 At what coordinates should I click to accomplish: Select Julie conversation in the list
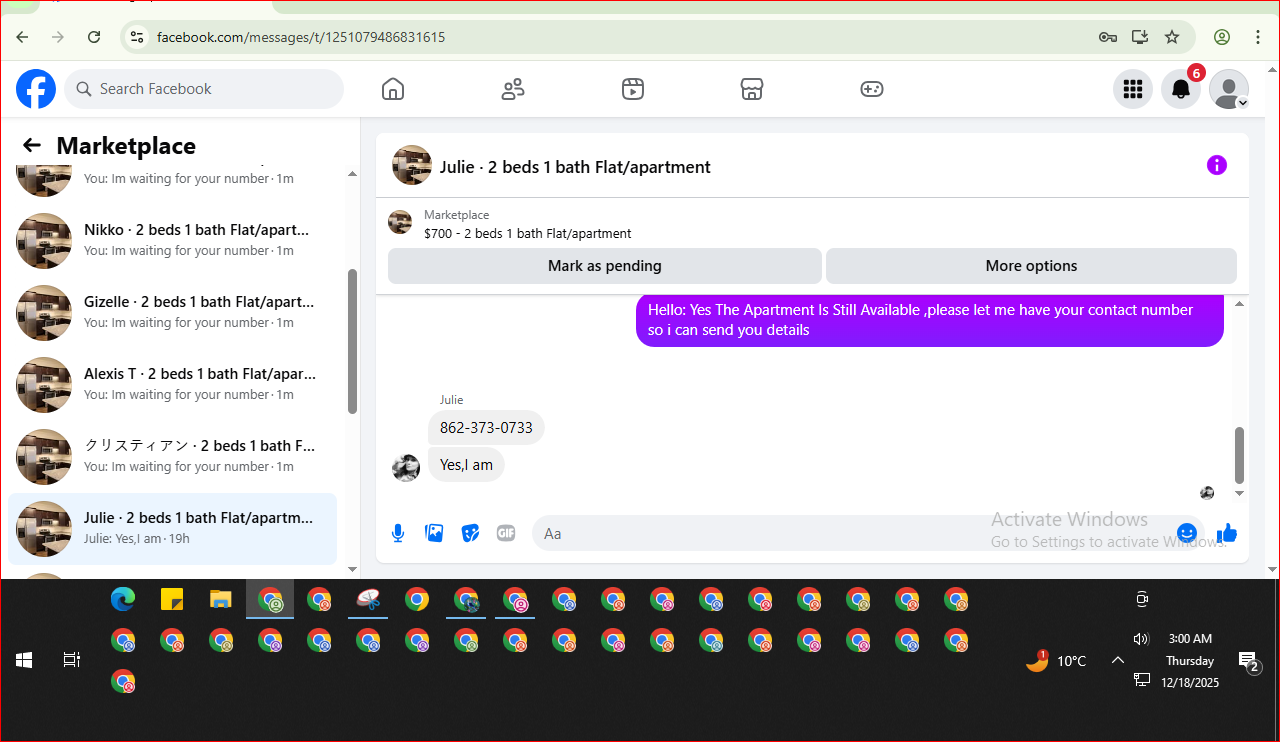(x=172, y=528)
